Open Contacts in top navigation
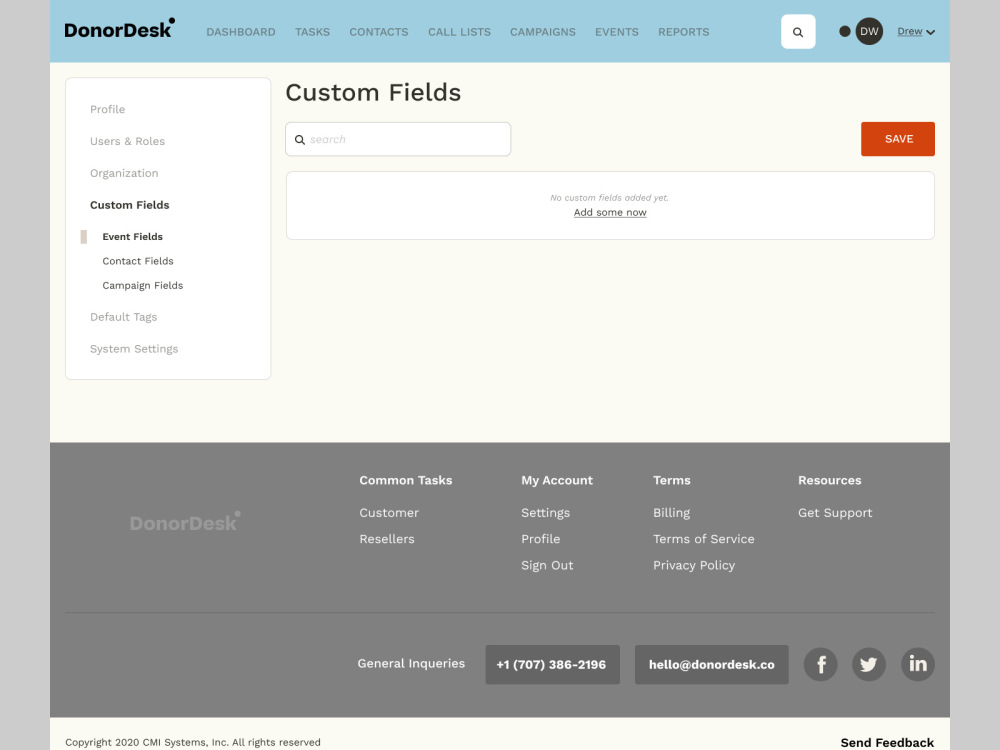 pyautogui.click(x=378, y=32)
